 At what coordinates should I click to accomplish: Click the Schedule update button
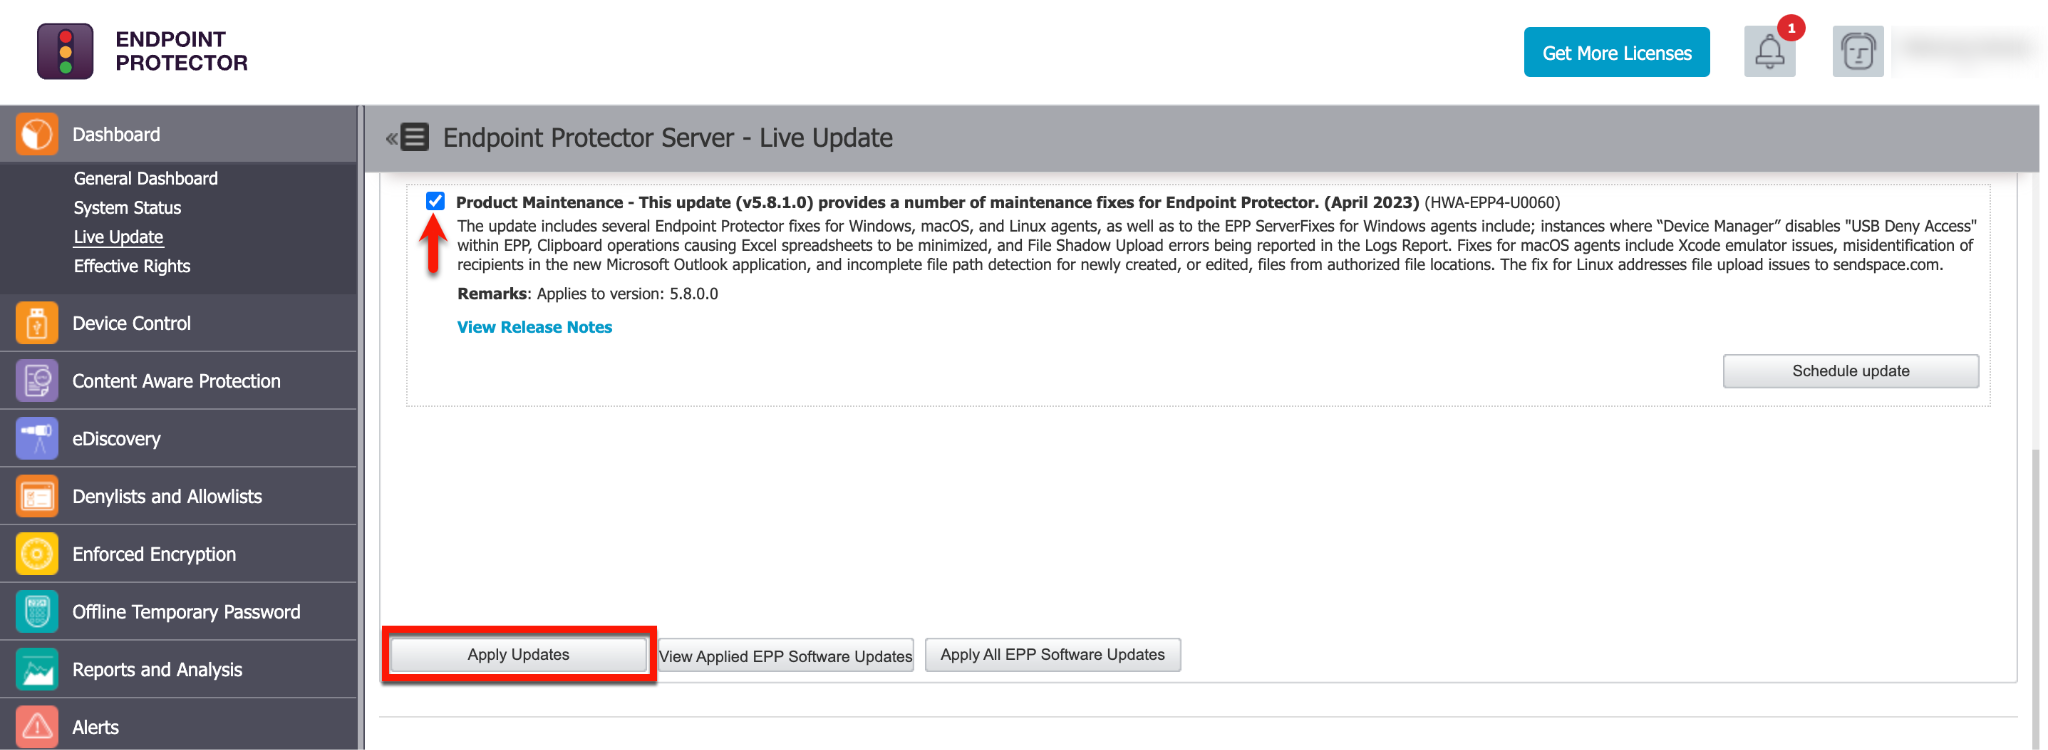click(x=1851, y=371)
